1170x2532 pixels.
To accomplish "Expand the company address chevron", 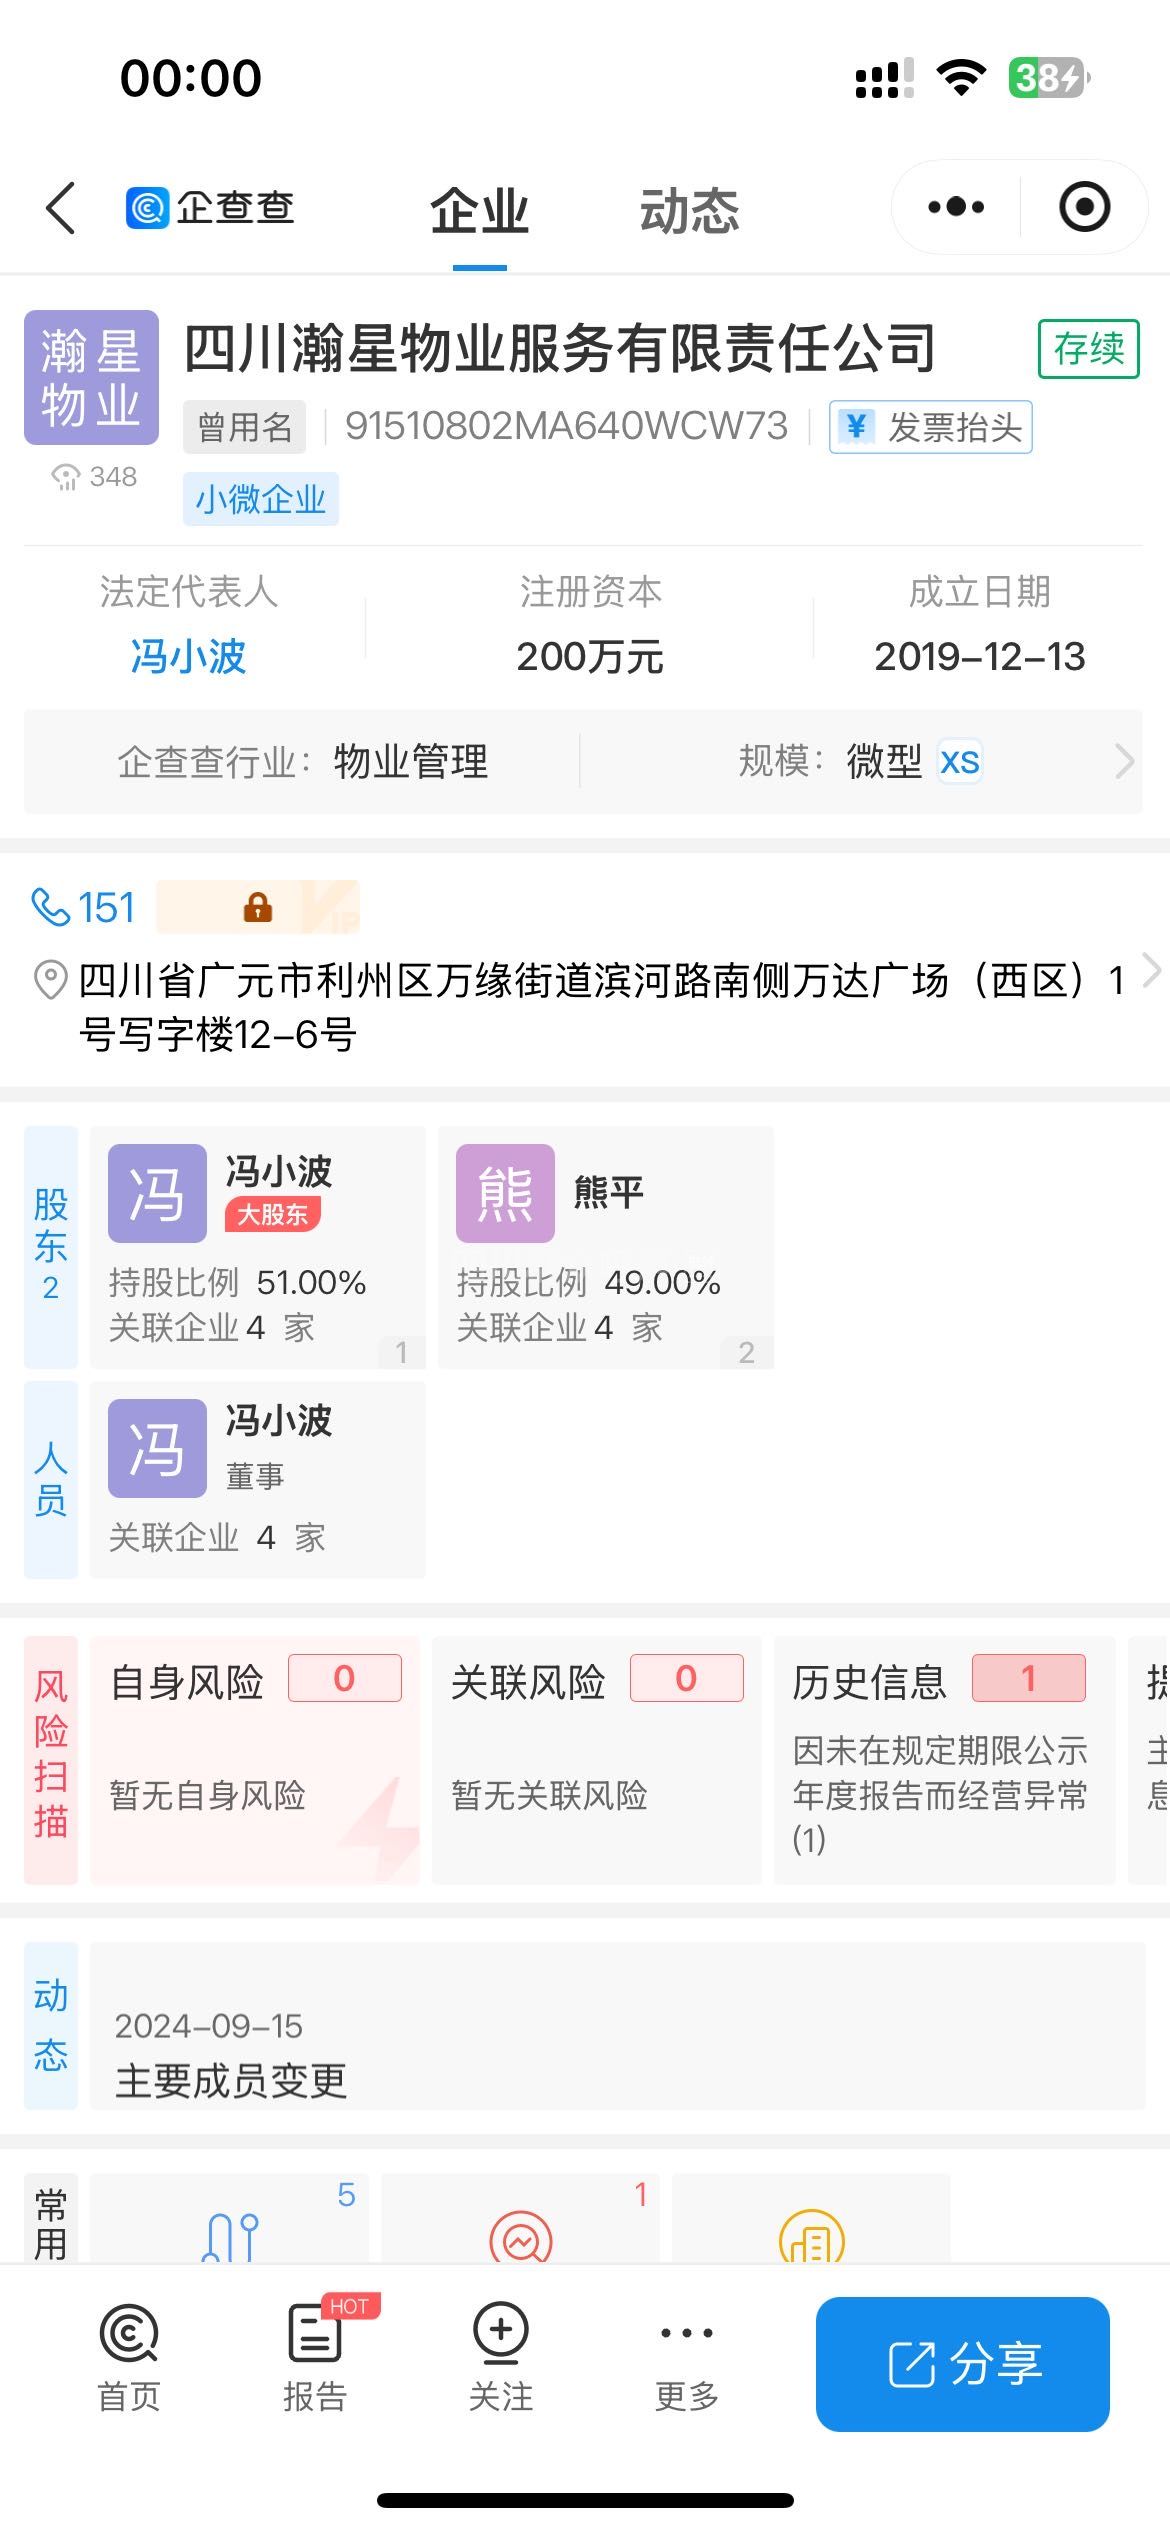I will (1151, 970).
